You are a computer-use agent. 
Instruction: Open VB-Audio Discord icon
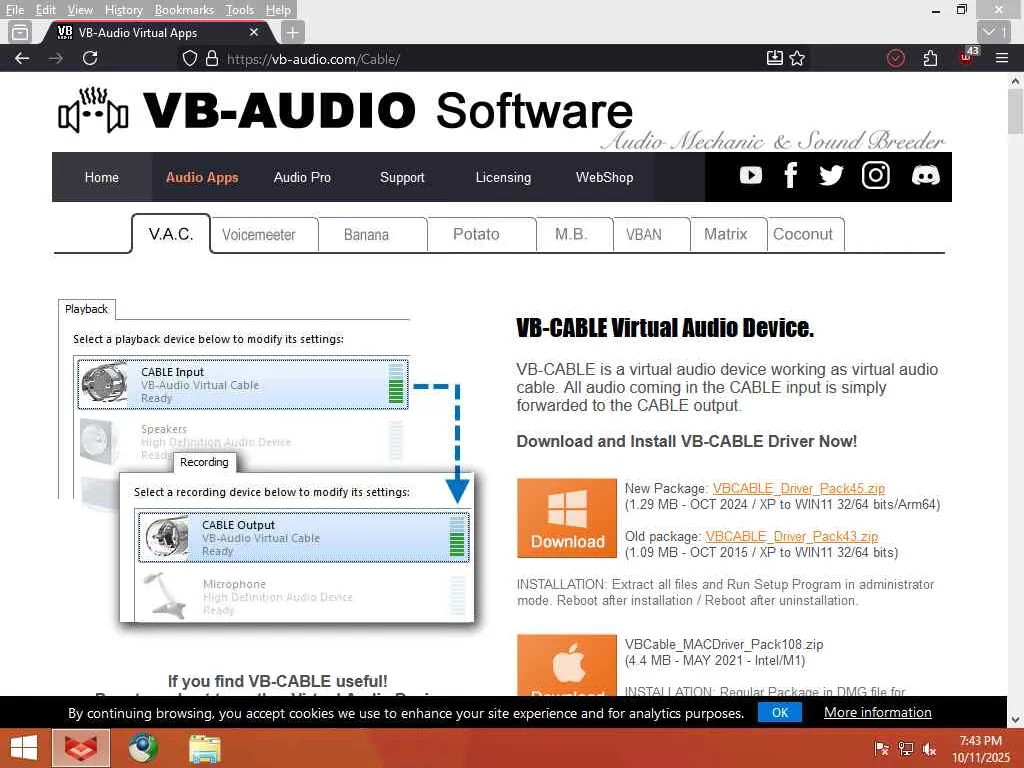pos(925,176)
